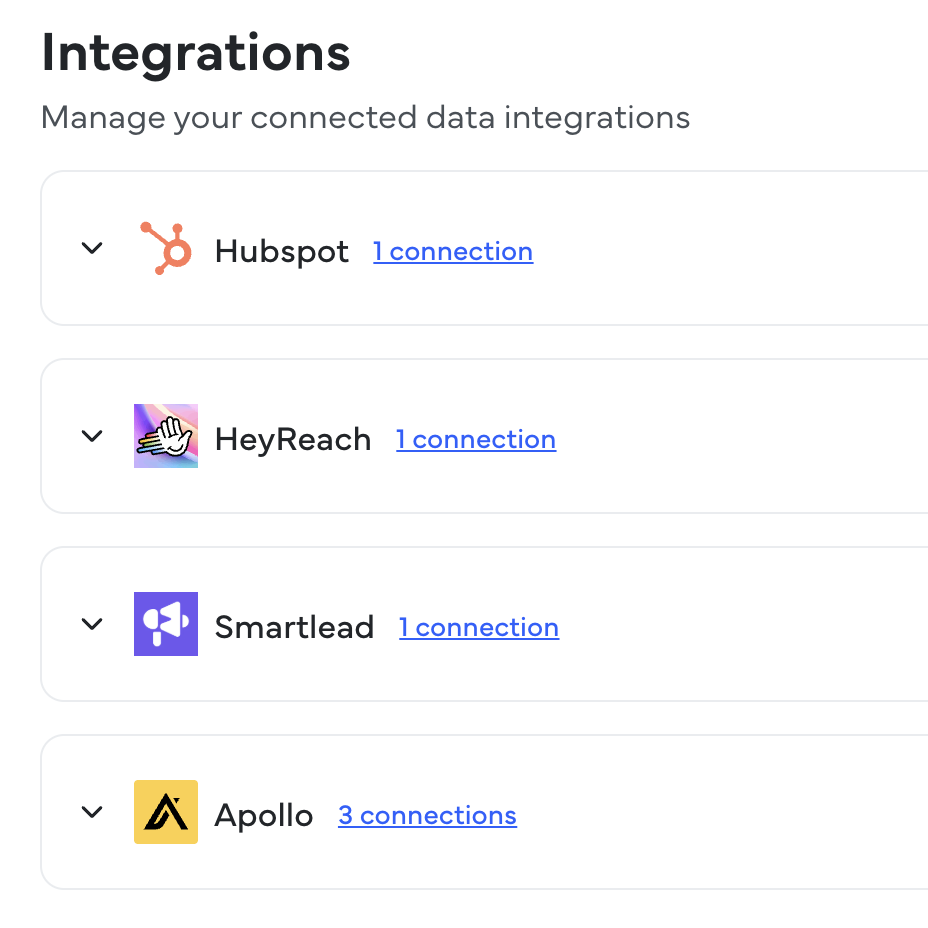Select the Hubspot name text
Screen dimensions: 928x928
(x=282, y=252)
